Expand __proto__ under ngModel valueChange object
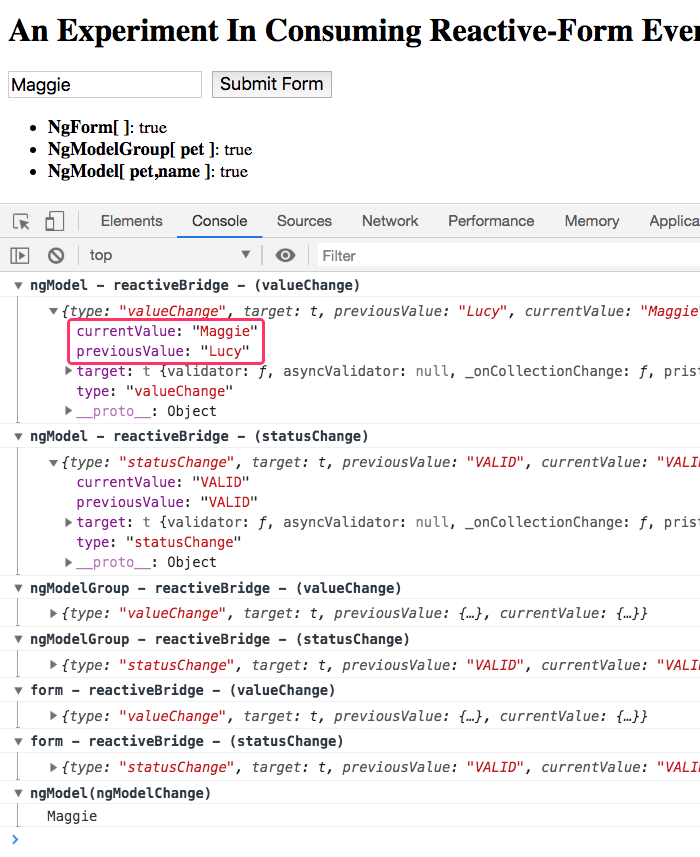 68,411
